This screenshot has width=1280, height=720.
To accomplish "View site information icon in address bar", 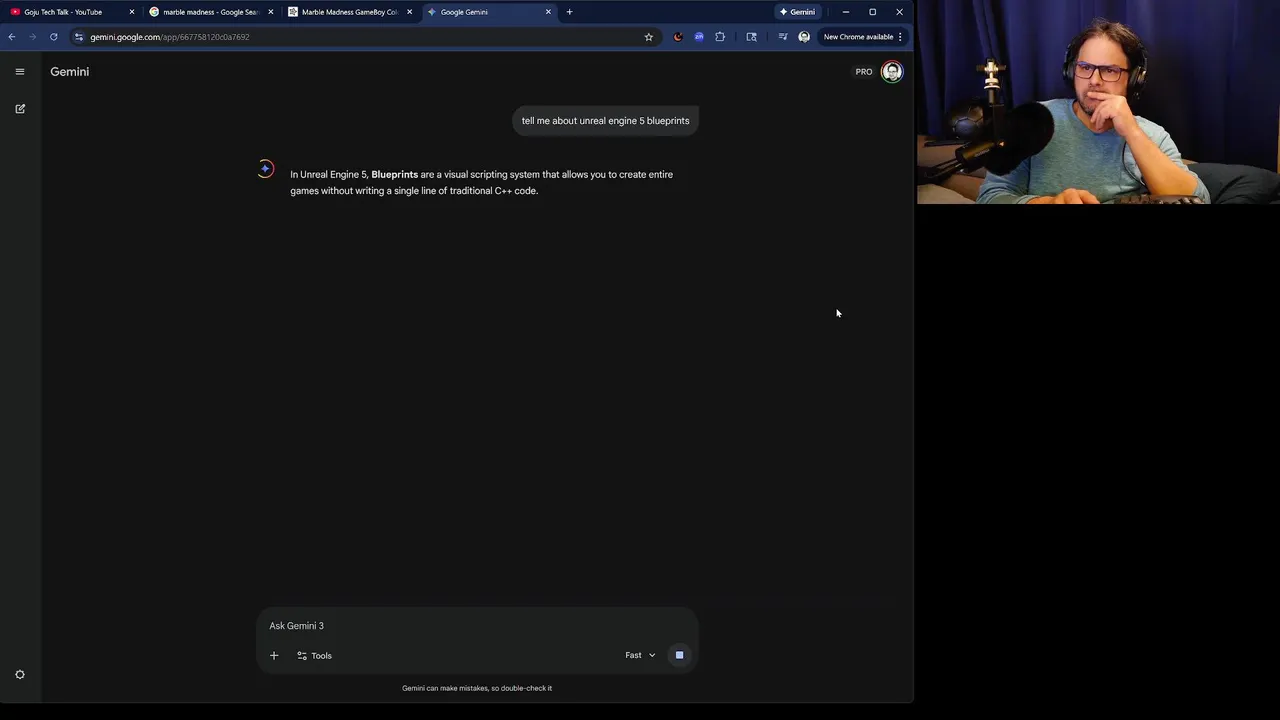I will coord(79,37).
